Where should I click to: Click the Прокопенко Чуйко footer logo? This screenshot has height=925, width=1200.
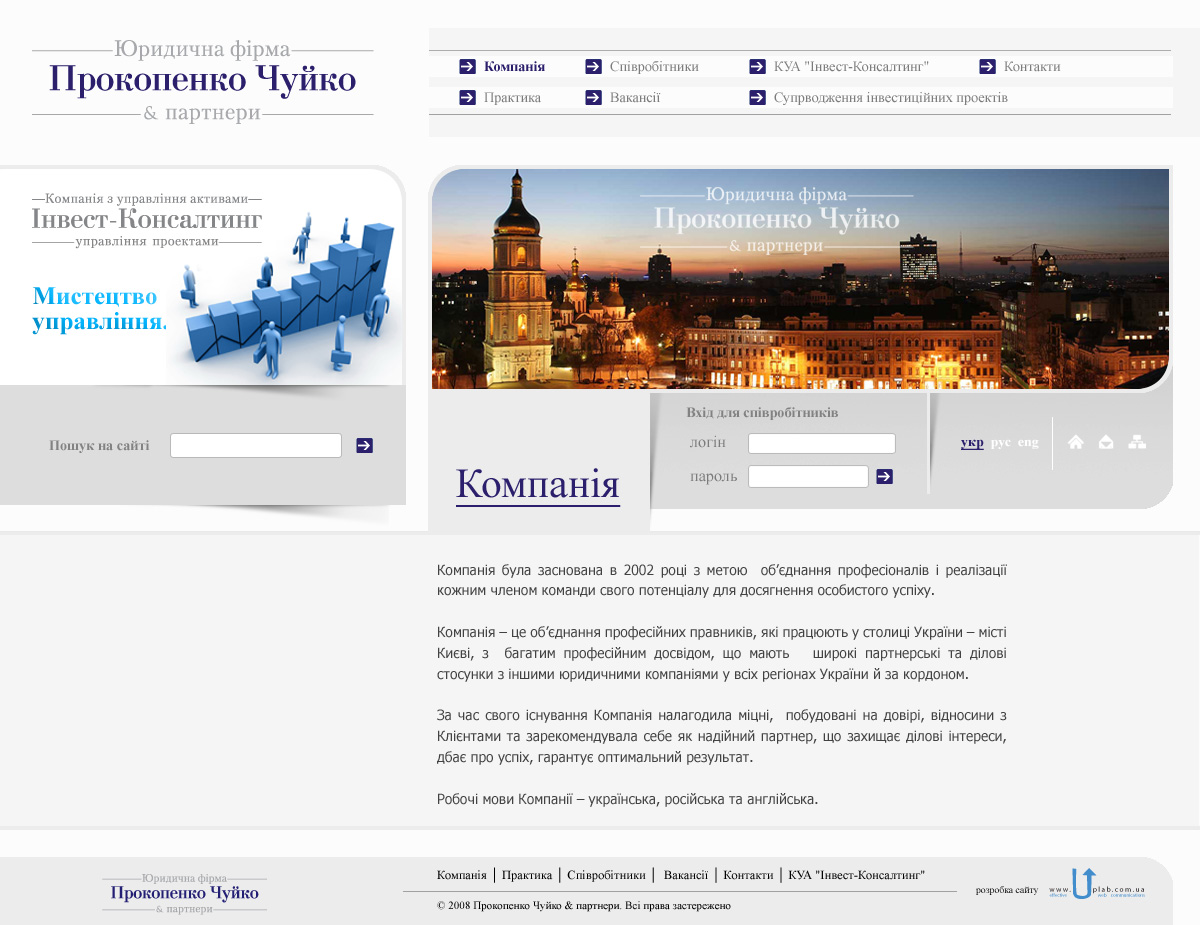[185, 892]
